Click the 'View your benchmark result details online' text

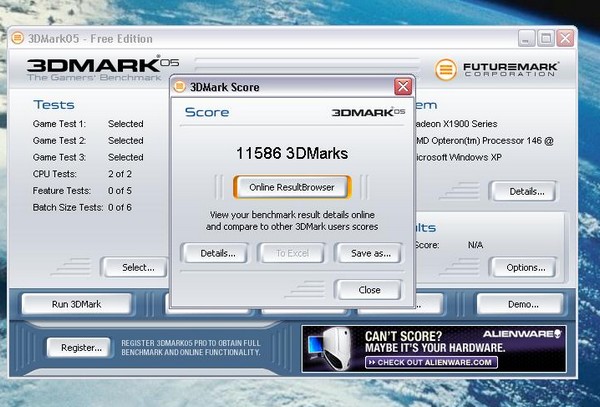tap(292, 215)
